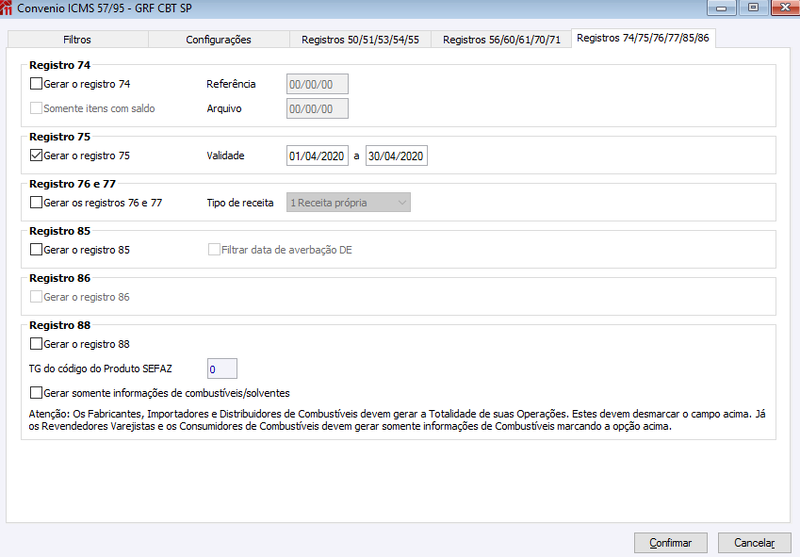Screen dimensions: 800x557
Task: Enable Gerar o registro 88 checkbox
Action: point(36,344)
